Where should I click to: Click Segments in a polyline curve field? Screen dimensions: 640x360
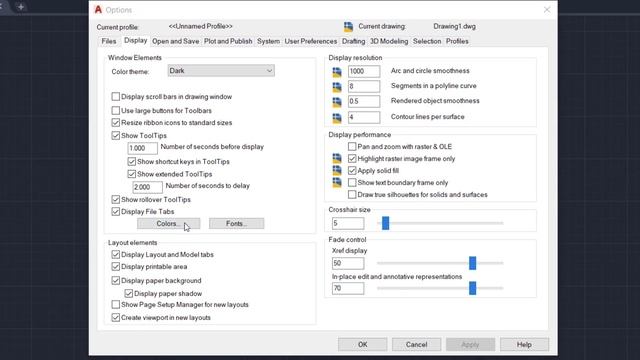click(364, 86)
